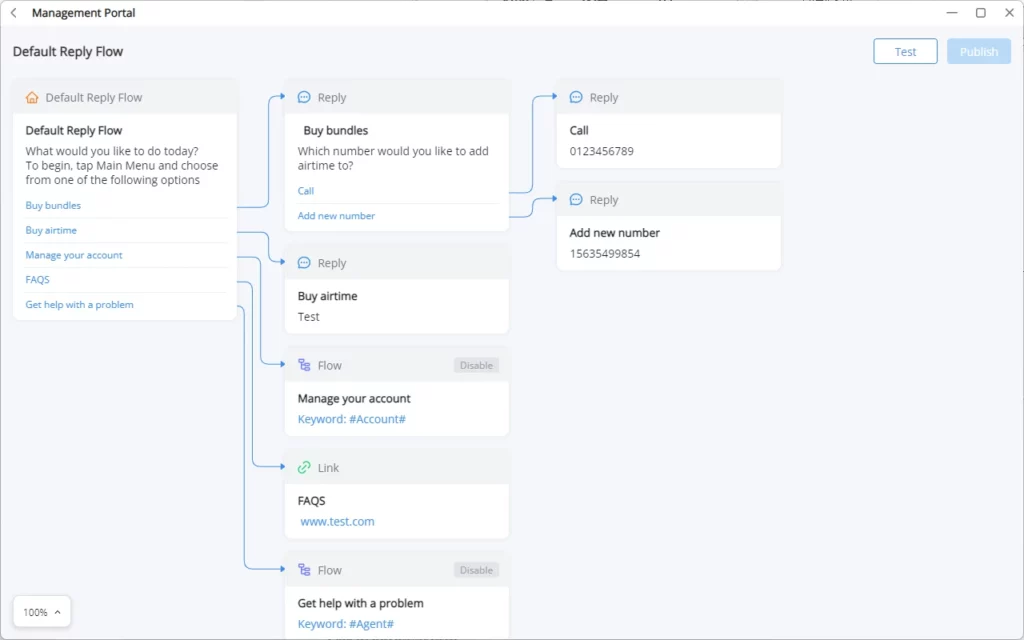Open the www.test.com link

point(337,521)
